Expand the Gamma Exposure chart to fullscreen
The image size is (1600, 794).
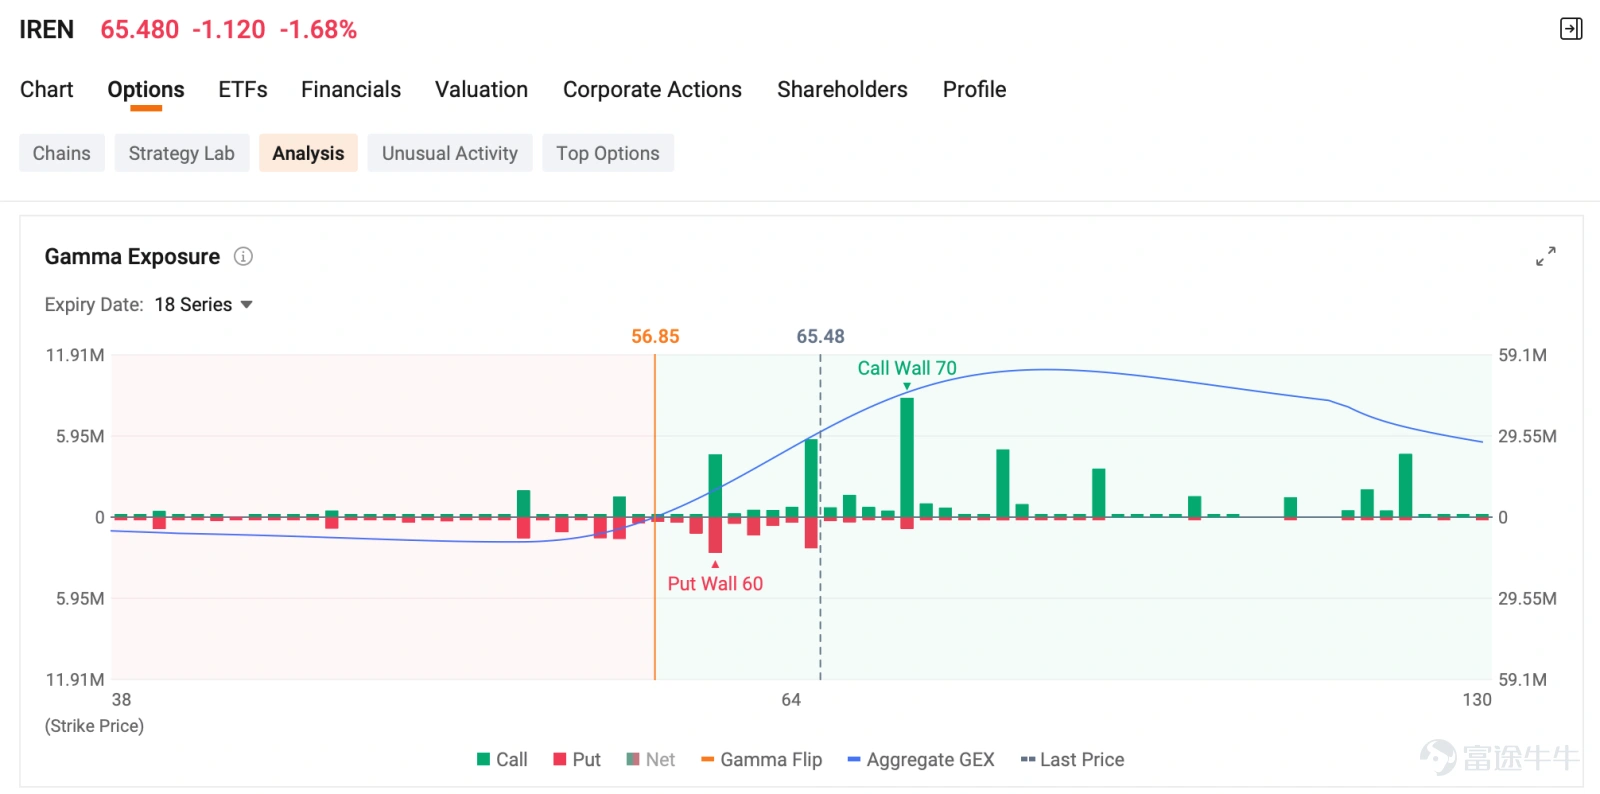click(1546, 257)
